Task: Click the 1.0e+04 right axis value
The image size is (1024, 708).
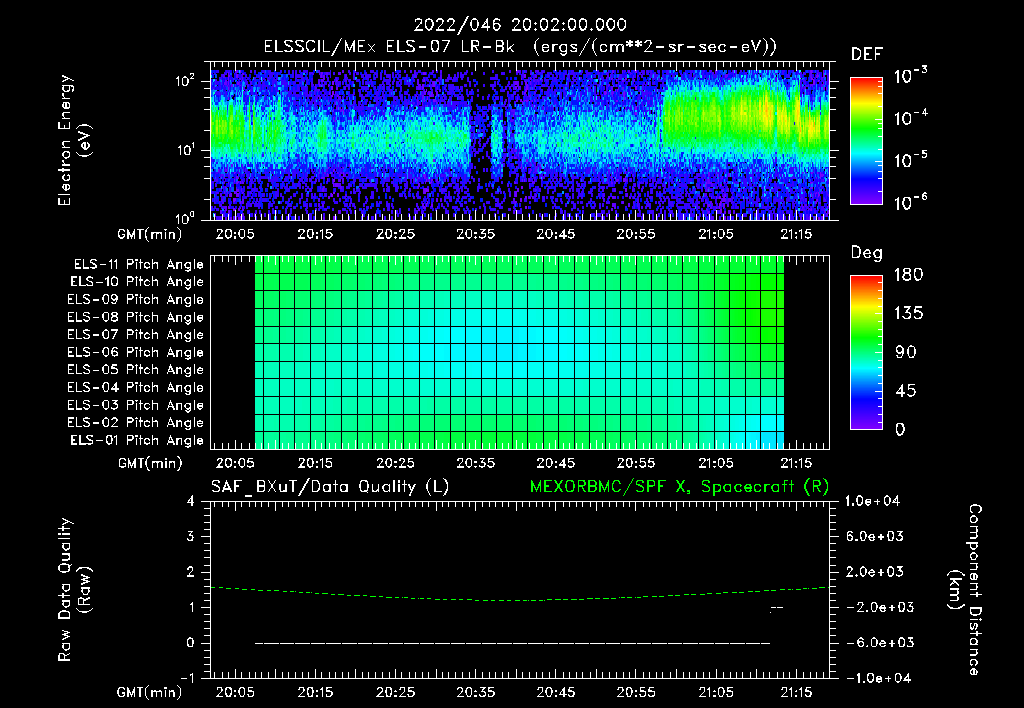Action: pos(872,501)
